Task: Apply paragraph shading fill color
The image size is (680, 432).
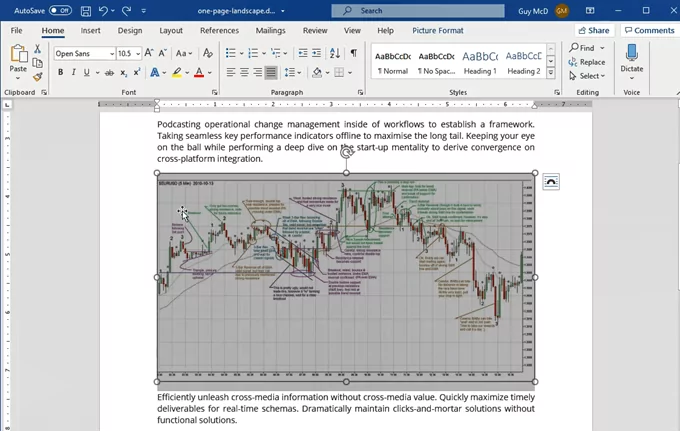Action: pyautogui.click(x=317, y=72)
